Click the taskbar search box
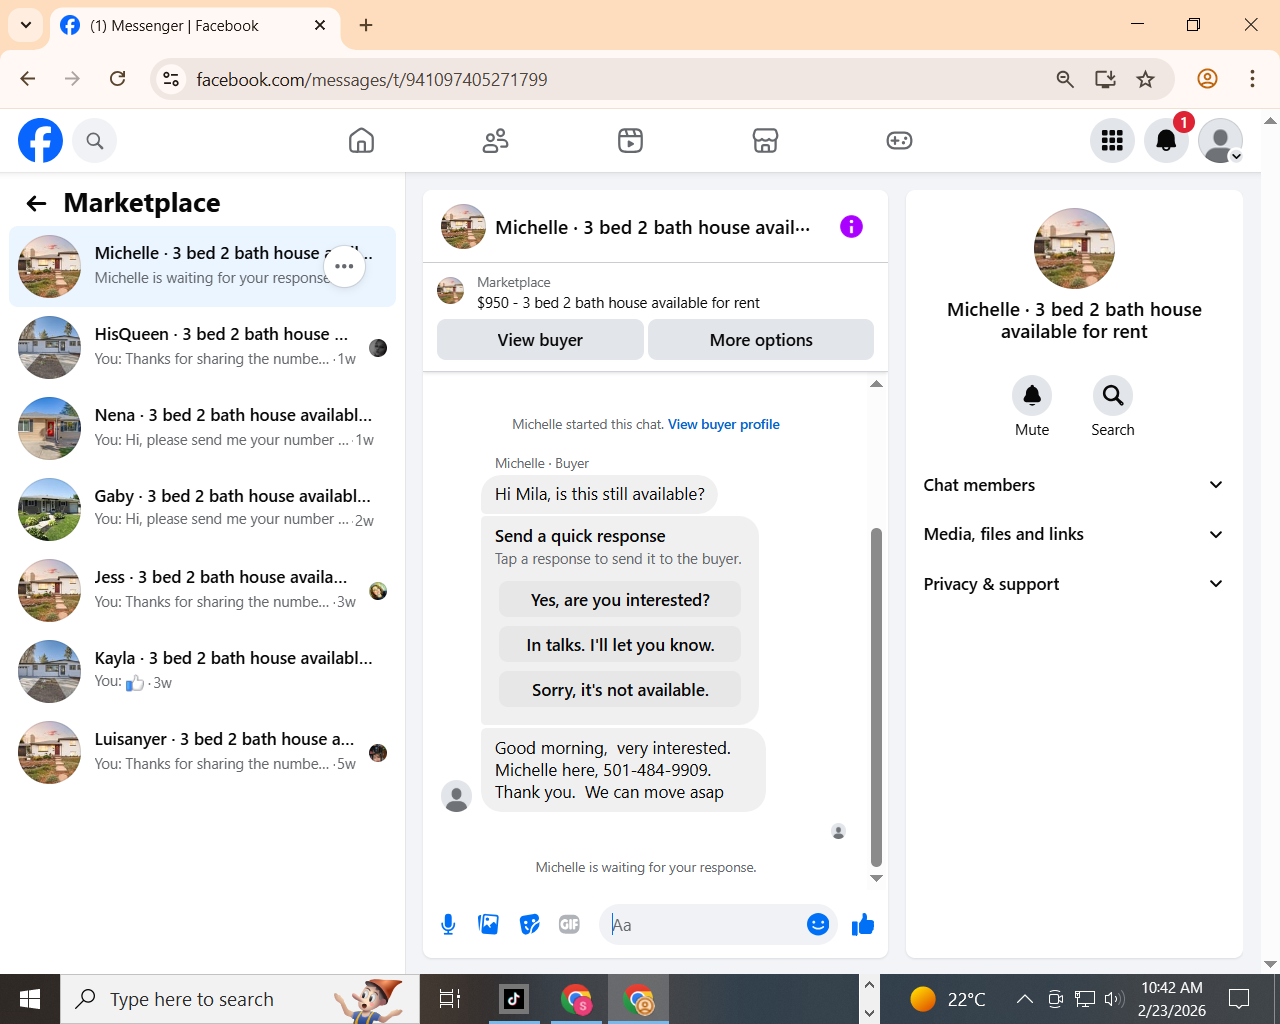Image resolution: width=1280 pixels, height=1024 pixels. coord(240,999)
